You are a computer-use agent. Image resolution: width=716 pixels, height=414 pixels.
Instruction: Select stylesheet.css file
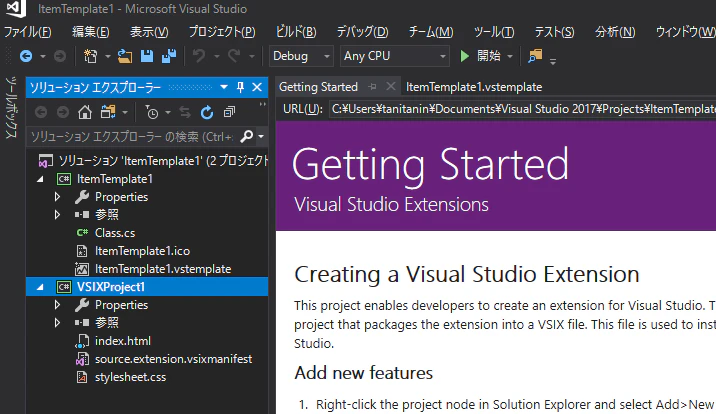[x=130, y=377]
